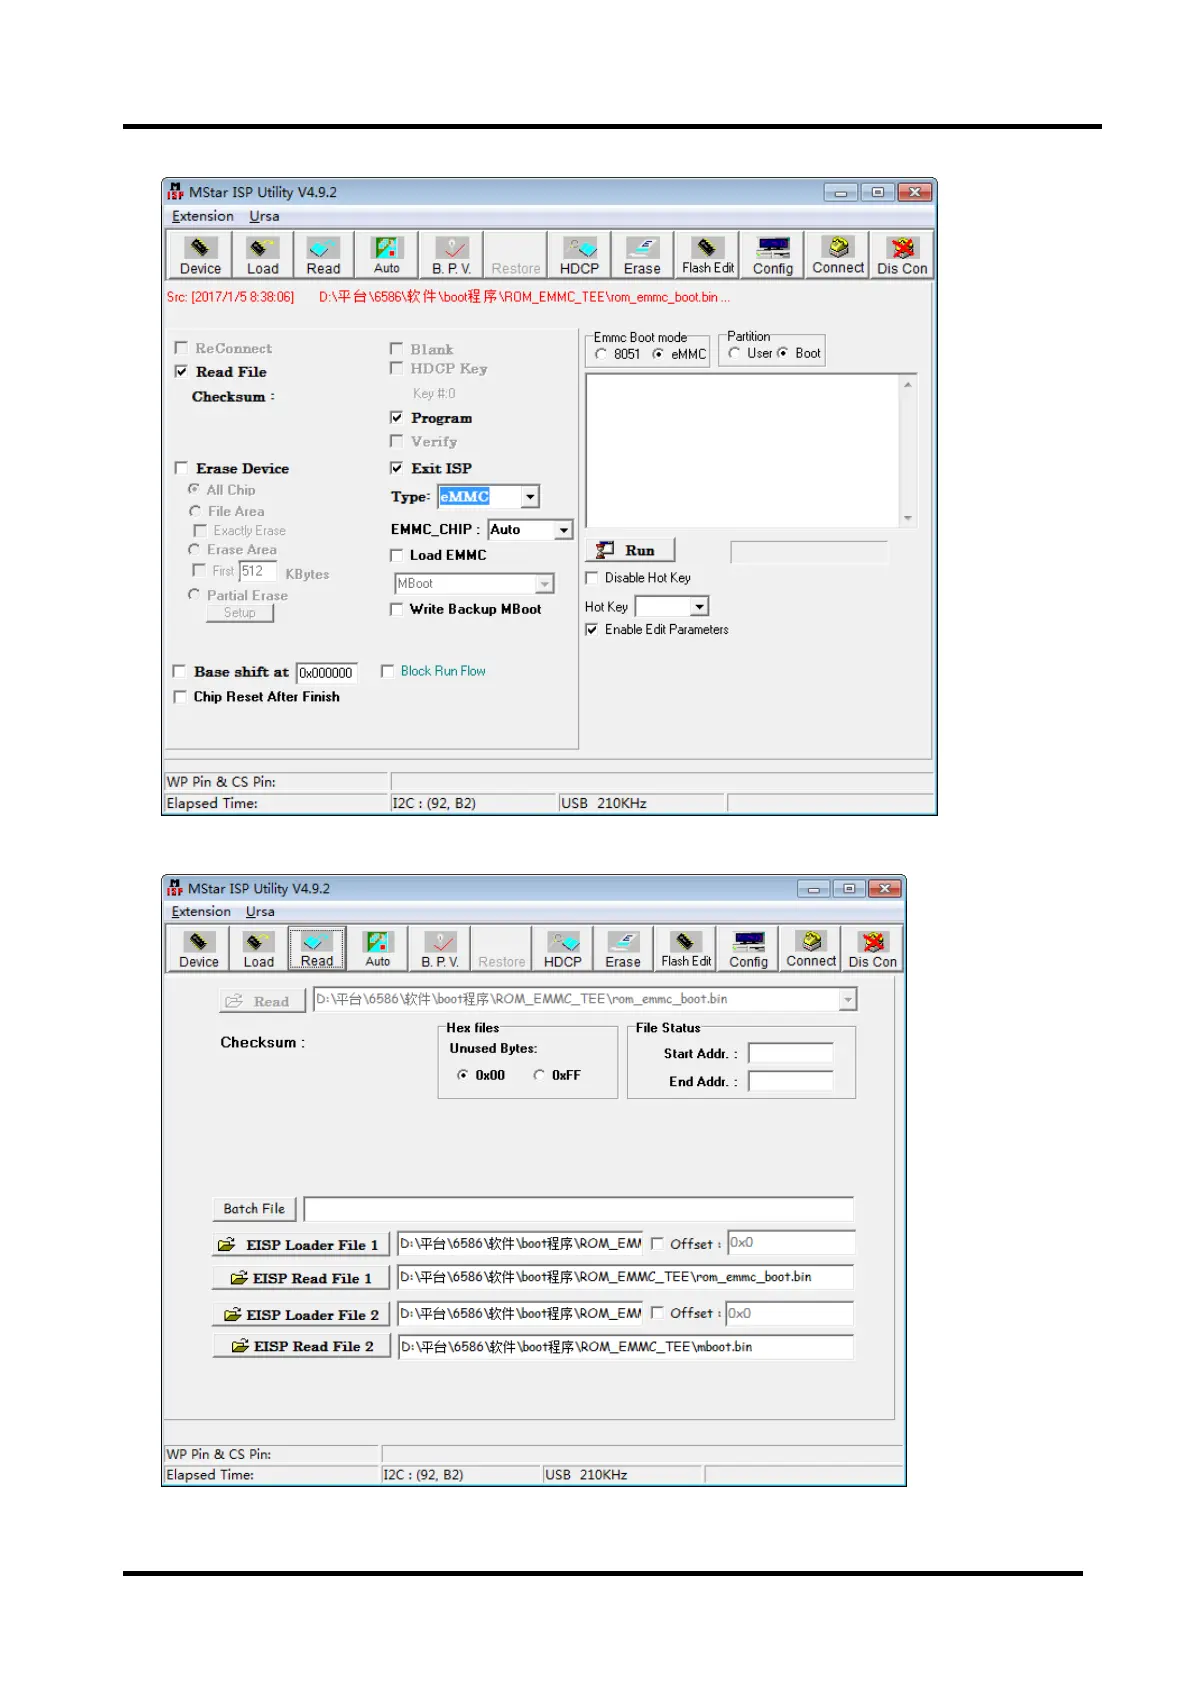Viewport: 1190px width, 1684px height.
Task: Click Auto icon in lower window toolbar
Action: pos(377,949)
